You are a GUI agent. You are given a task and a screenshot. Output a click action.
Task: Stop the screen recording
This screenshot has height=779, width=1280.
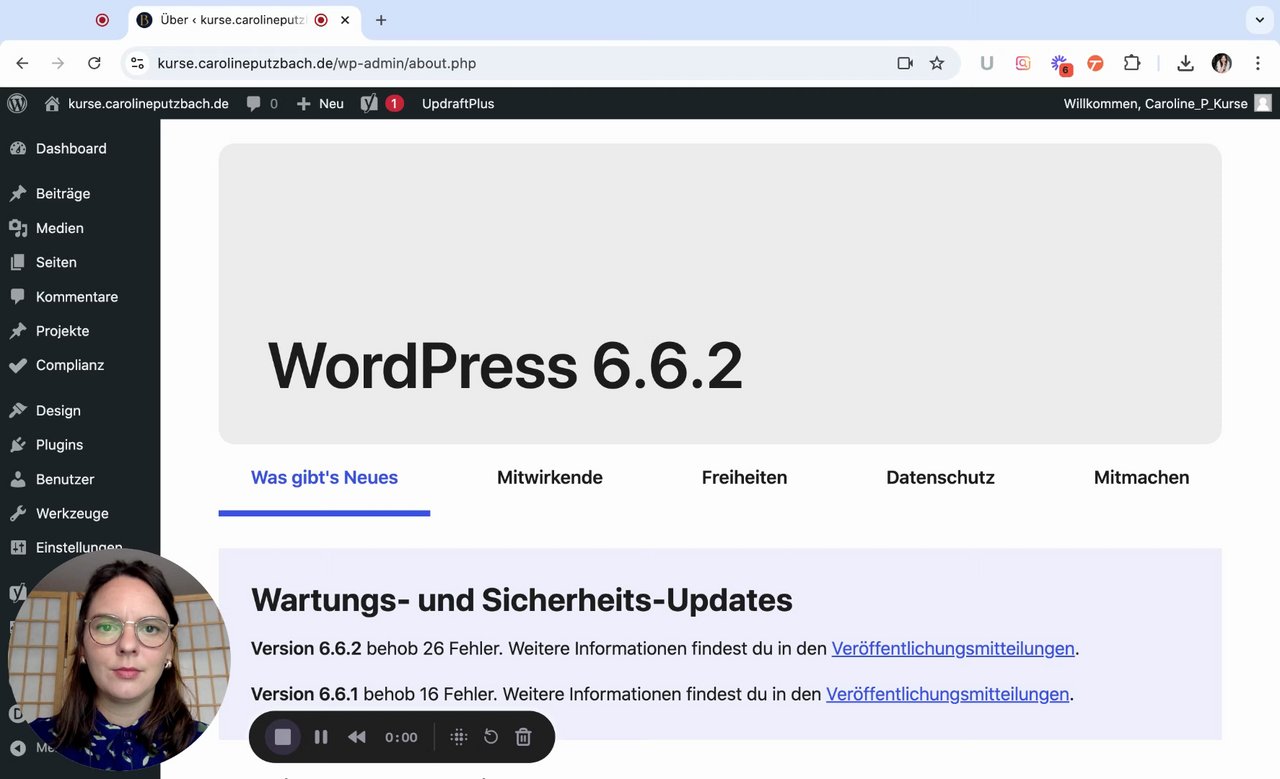click(x=283, y=737)
